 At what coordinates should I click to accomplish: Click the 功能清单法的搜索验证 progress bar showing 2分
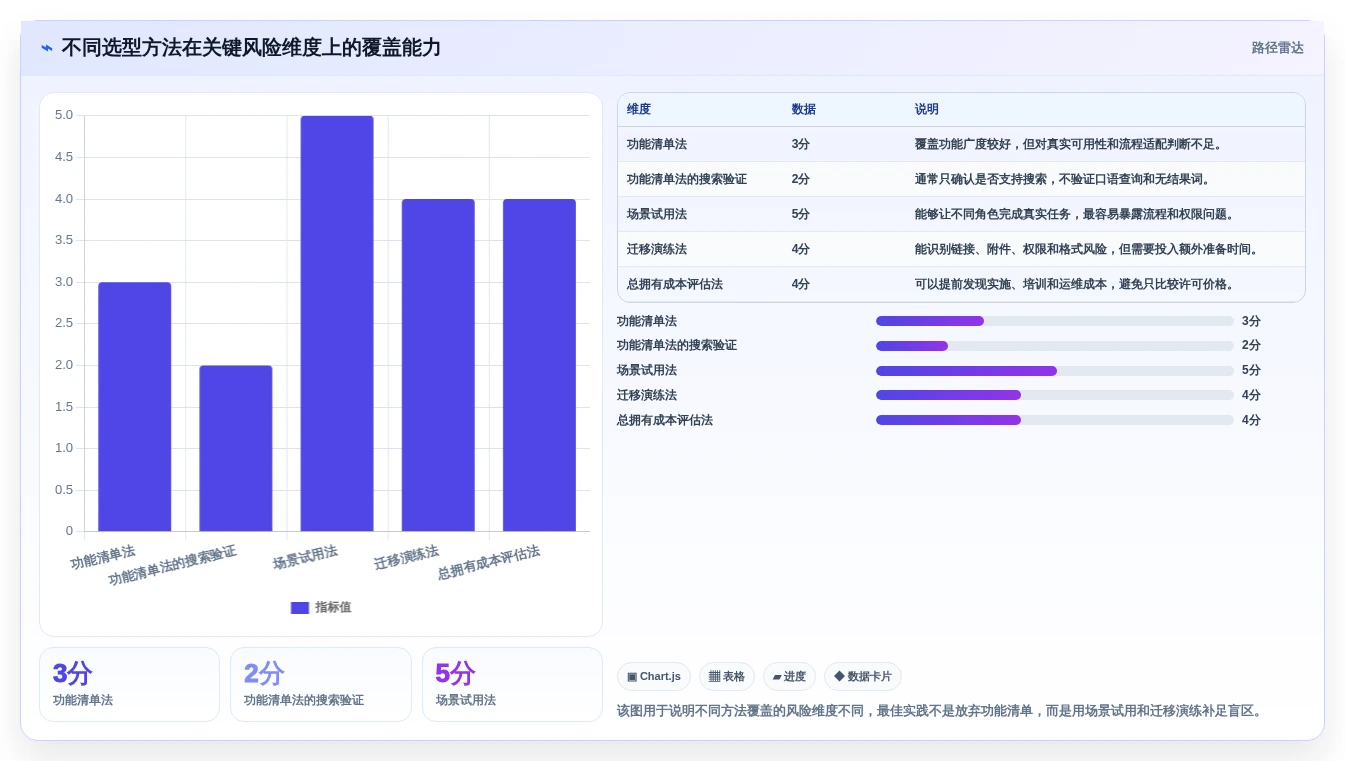coord(1055,346)
